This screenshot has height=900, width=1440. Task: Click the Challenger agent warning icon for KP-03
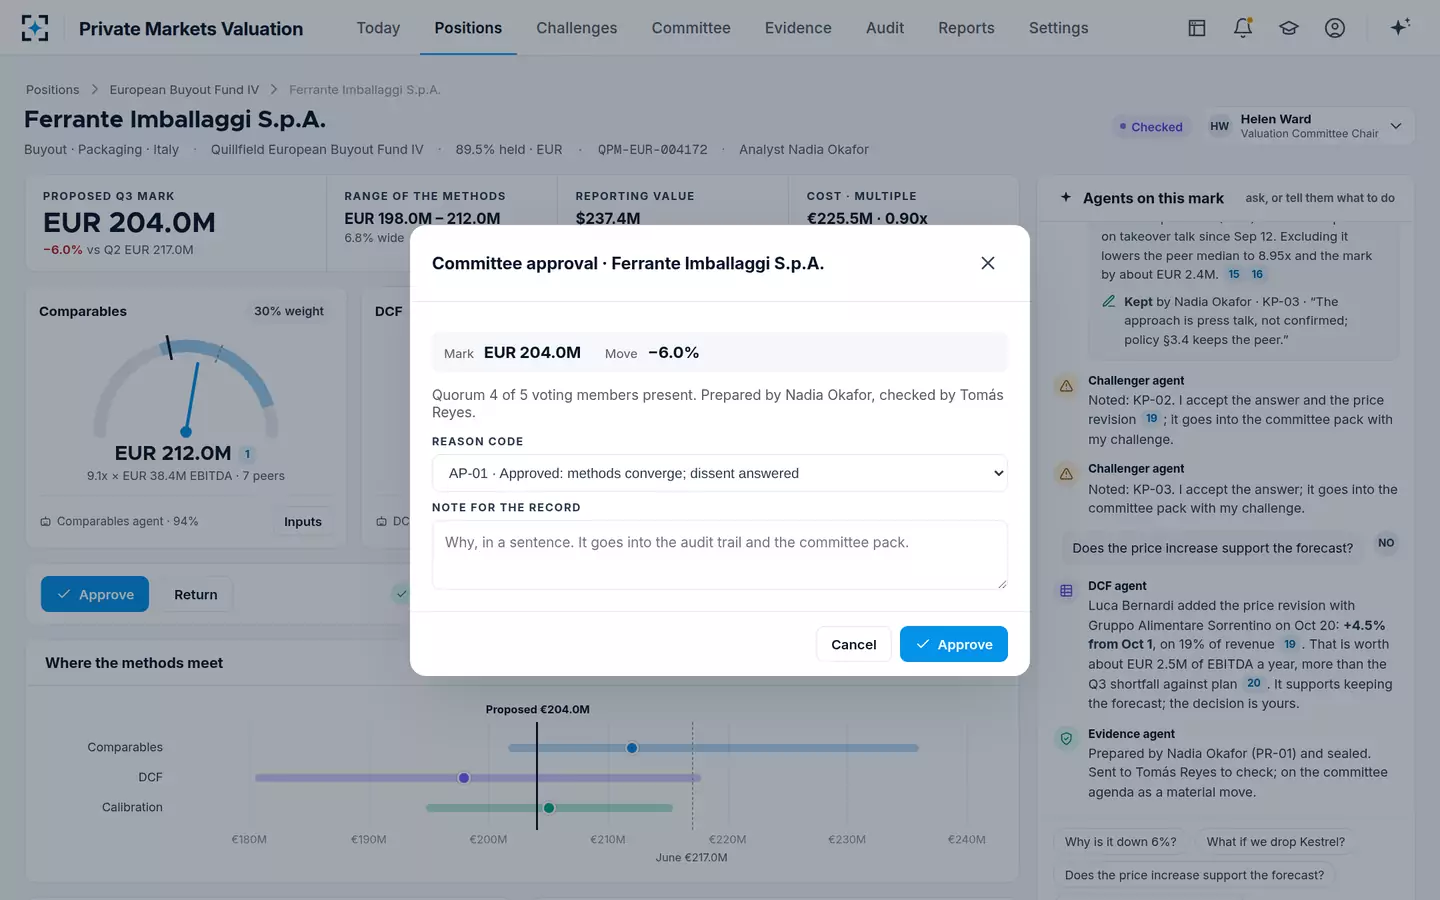[1066, 473]
